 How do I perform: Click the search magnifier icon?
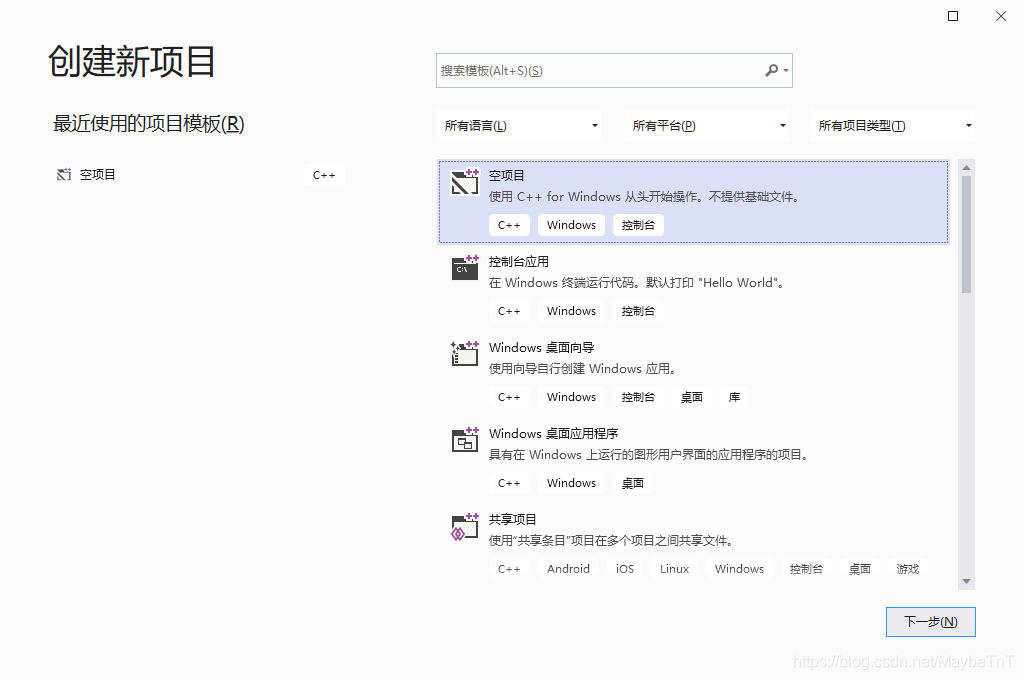771,70
